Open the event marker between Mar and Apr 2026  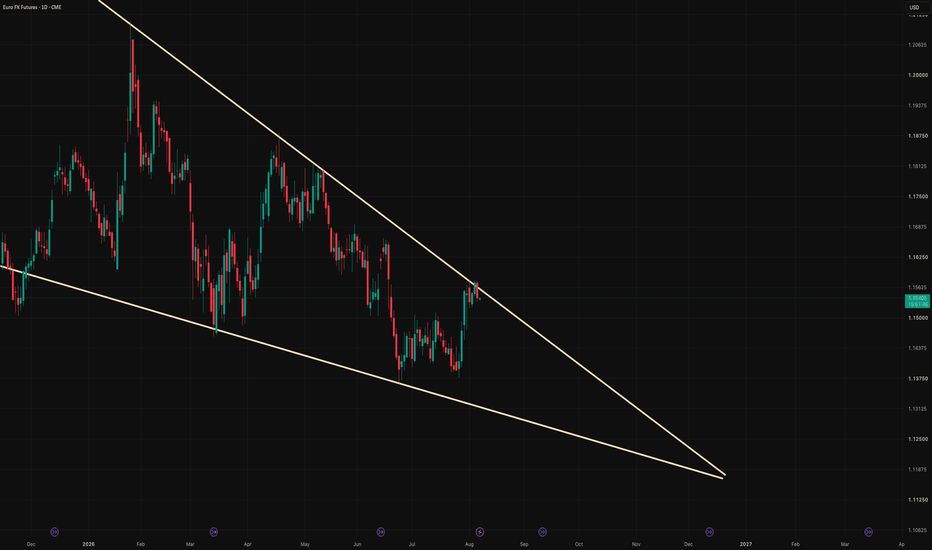[214, 532]
